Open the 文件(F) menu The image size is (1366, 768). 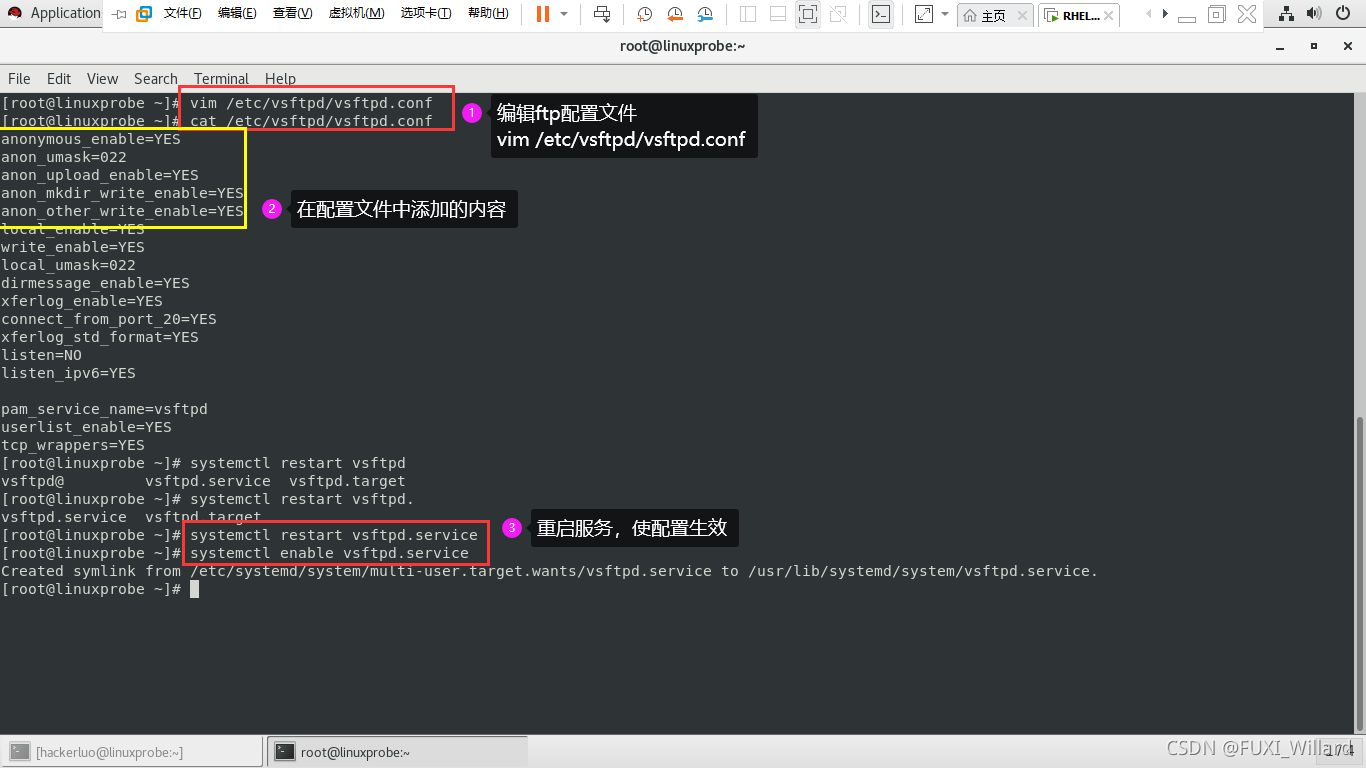[x=182, y=14]
